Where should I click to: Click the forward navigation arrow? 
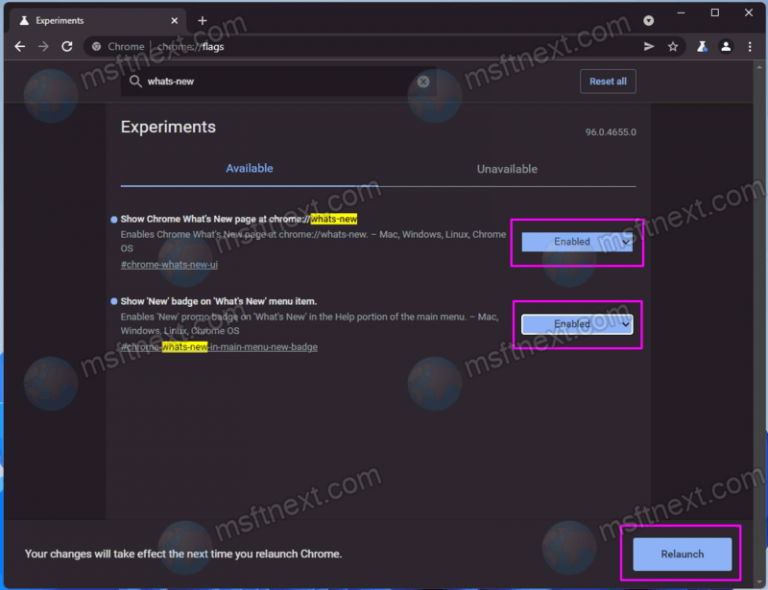[43, 47]
